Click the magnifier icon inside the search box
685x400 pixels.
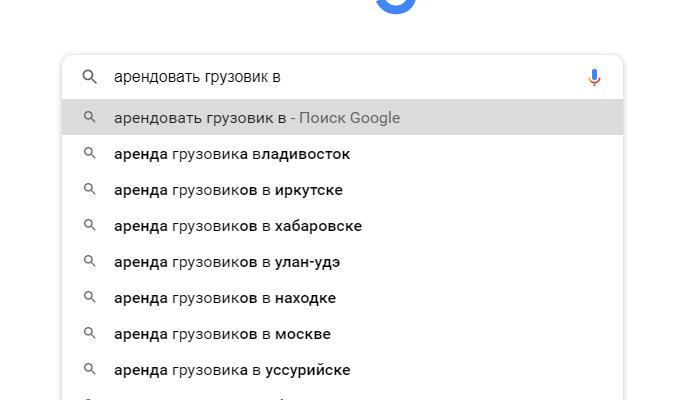pyautogui.click(x=90, y=77)
